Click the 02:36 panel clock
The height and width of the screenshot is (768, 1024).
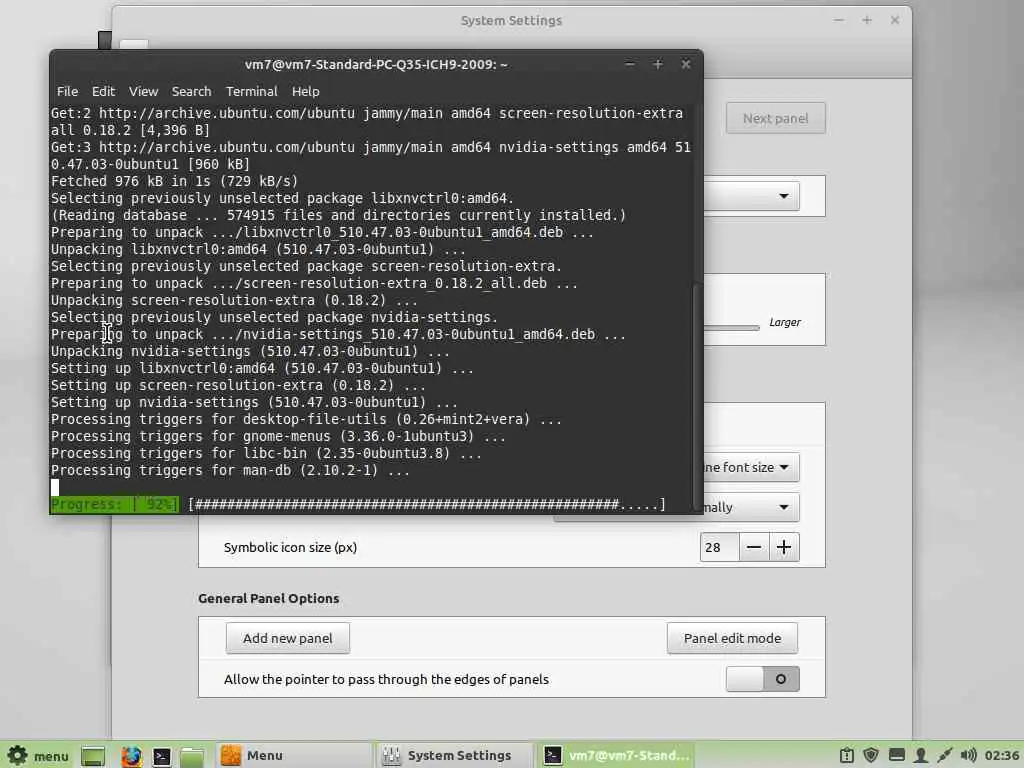click(x=1002, y=756)
